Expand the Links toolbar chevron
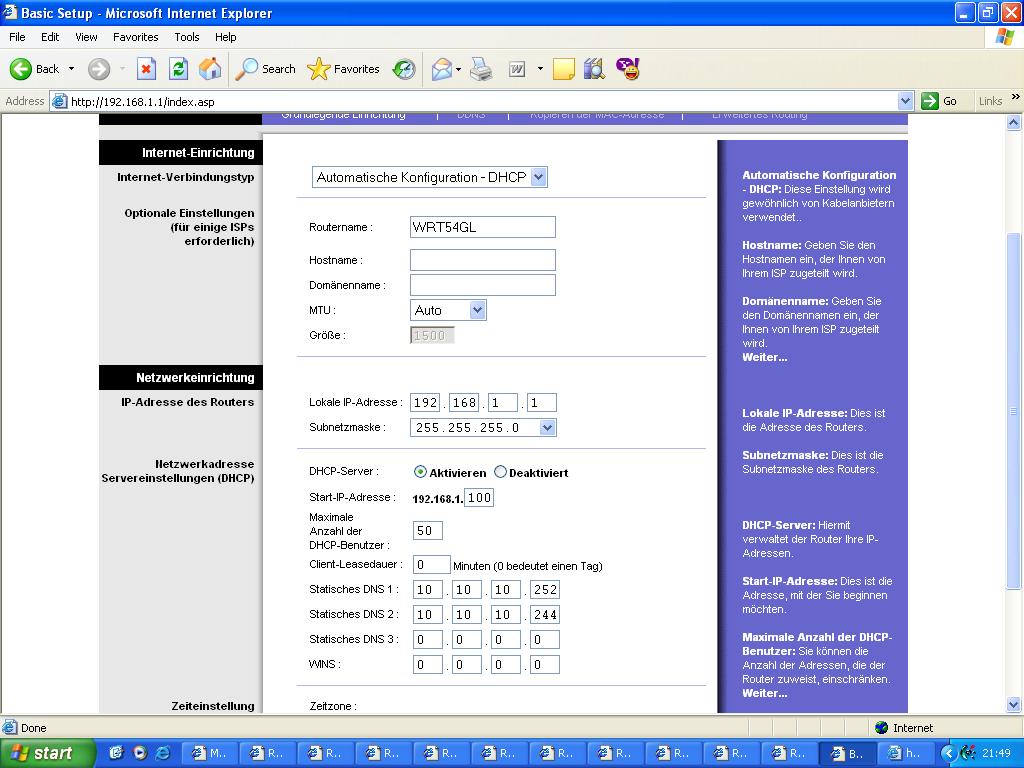The width and height of the screenshot is (1024, 768). click(1016, 97)
